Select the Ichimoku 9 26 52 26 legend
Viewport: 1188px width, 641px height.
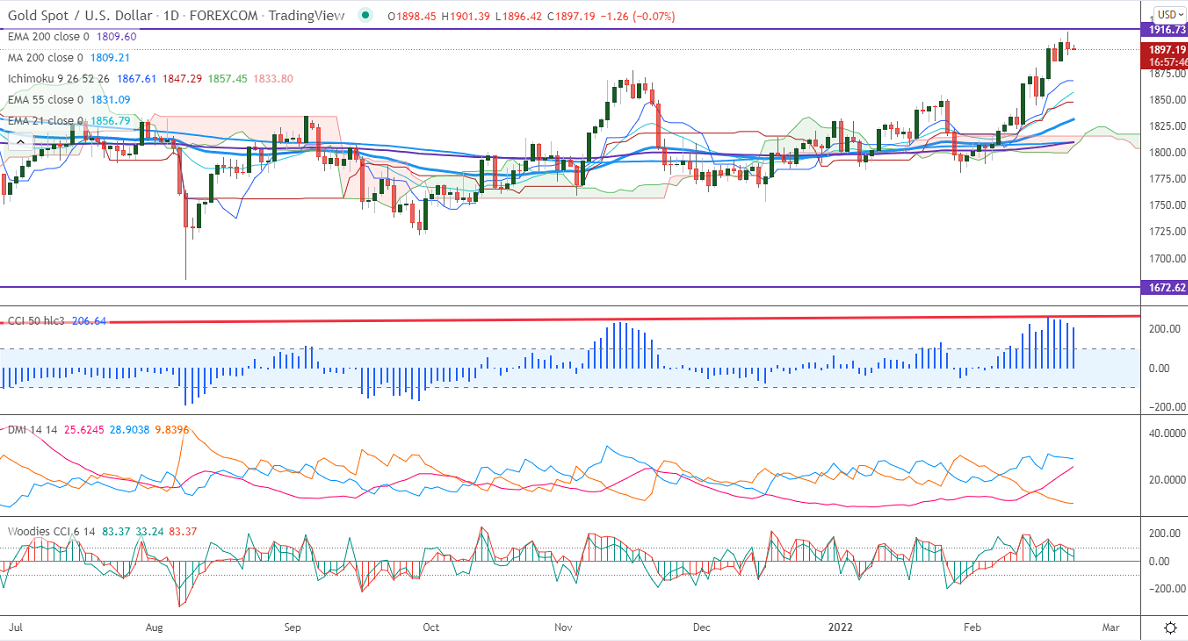click(x=58, y=79)
